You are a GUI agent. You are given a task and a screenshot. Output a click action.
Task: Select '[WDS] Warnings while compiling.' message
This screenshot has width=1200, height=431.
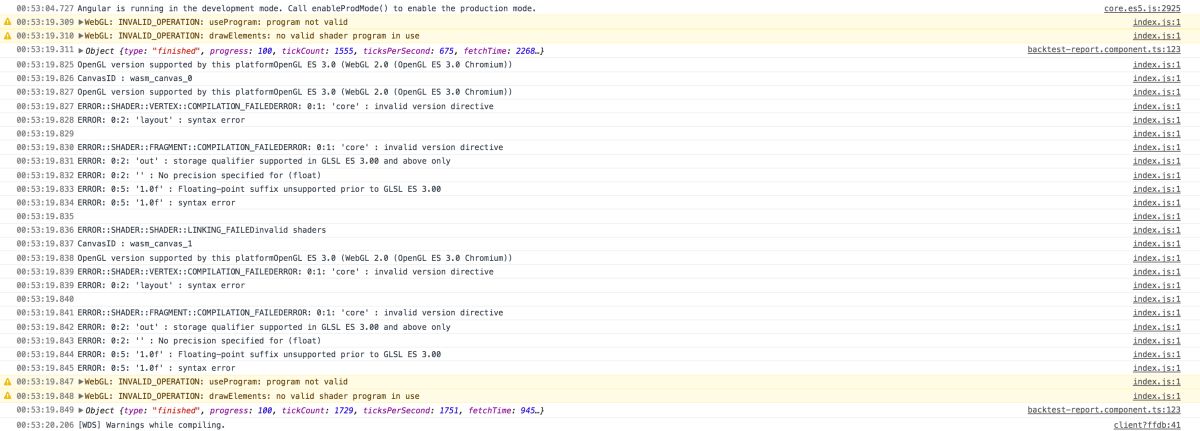(x=151, y=424)
